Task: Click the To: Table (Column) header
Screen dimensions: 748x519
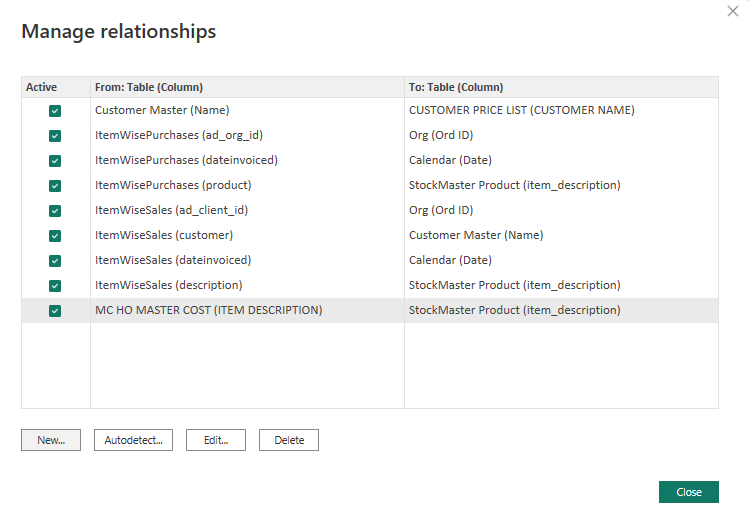Action: (561, 87)
